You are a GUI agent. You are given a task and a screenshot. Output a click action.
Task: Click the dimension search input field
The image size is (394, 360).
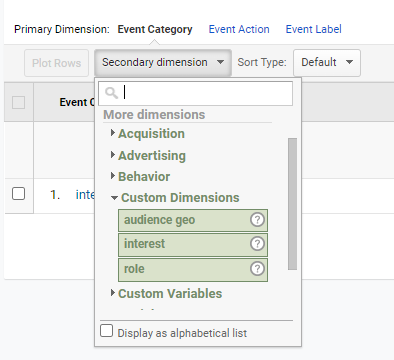(196, 93)
